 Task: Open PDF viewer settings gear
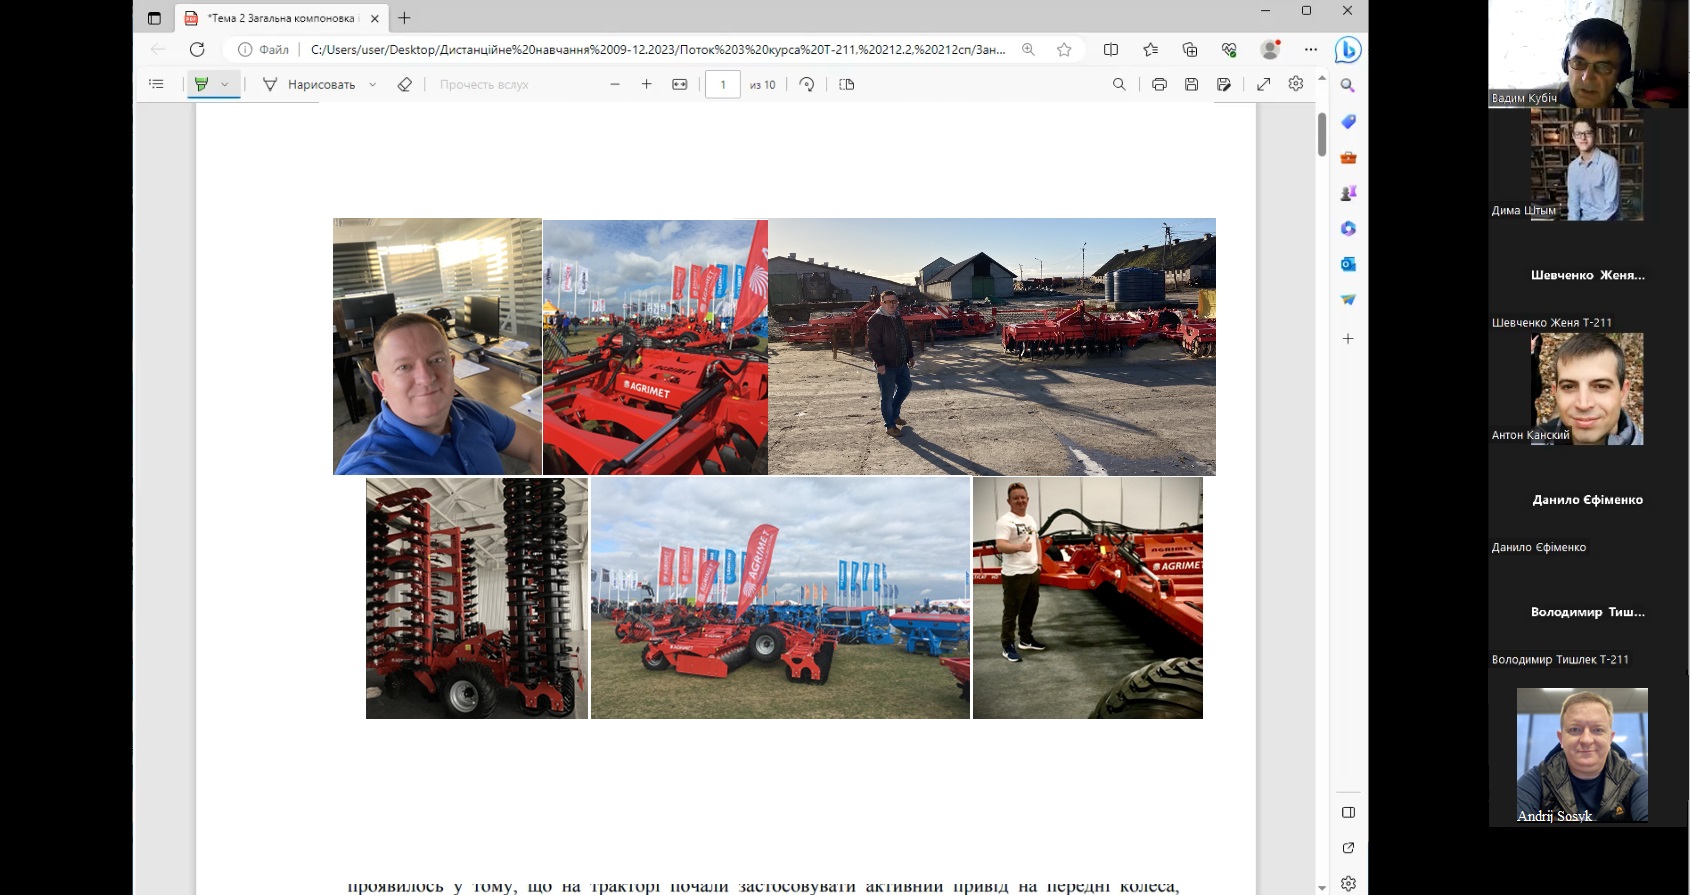1296,84
